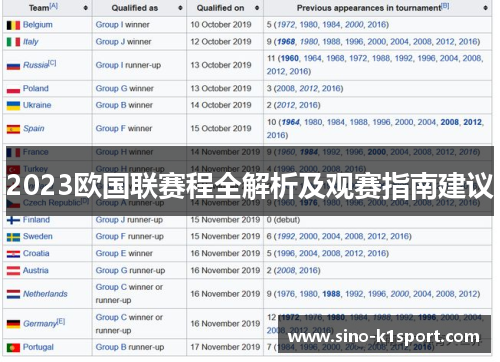Viewport: 500px width, 362px height.
Task: Open the Italy team link
Action: click(31, 42)
